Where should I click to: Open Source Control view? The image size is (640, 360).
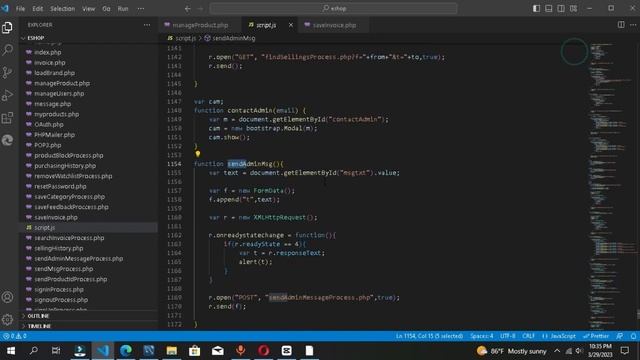7,73
